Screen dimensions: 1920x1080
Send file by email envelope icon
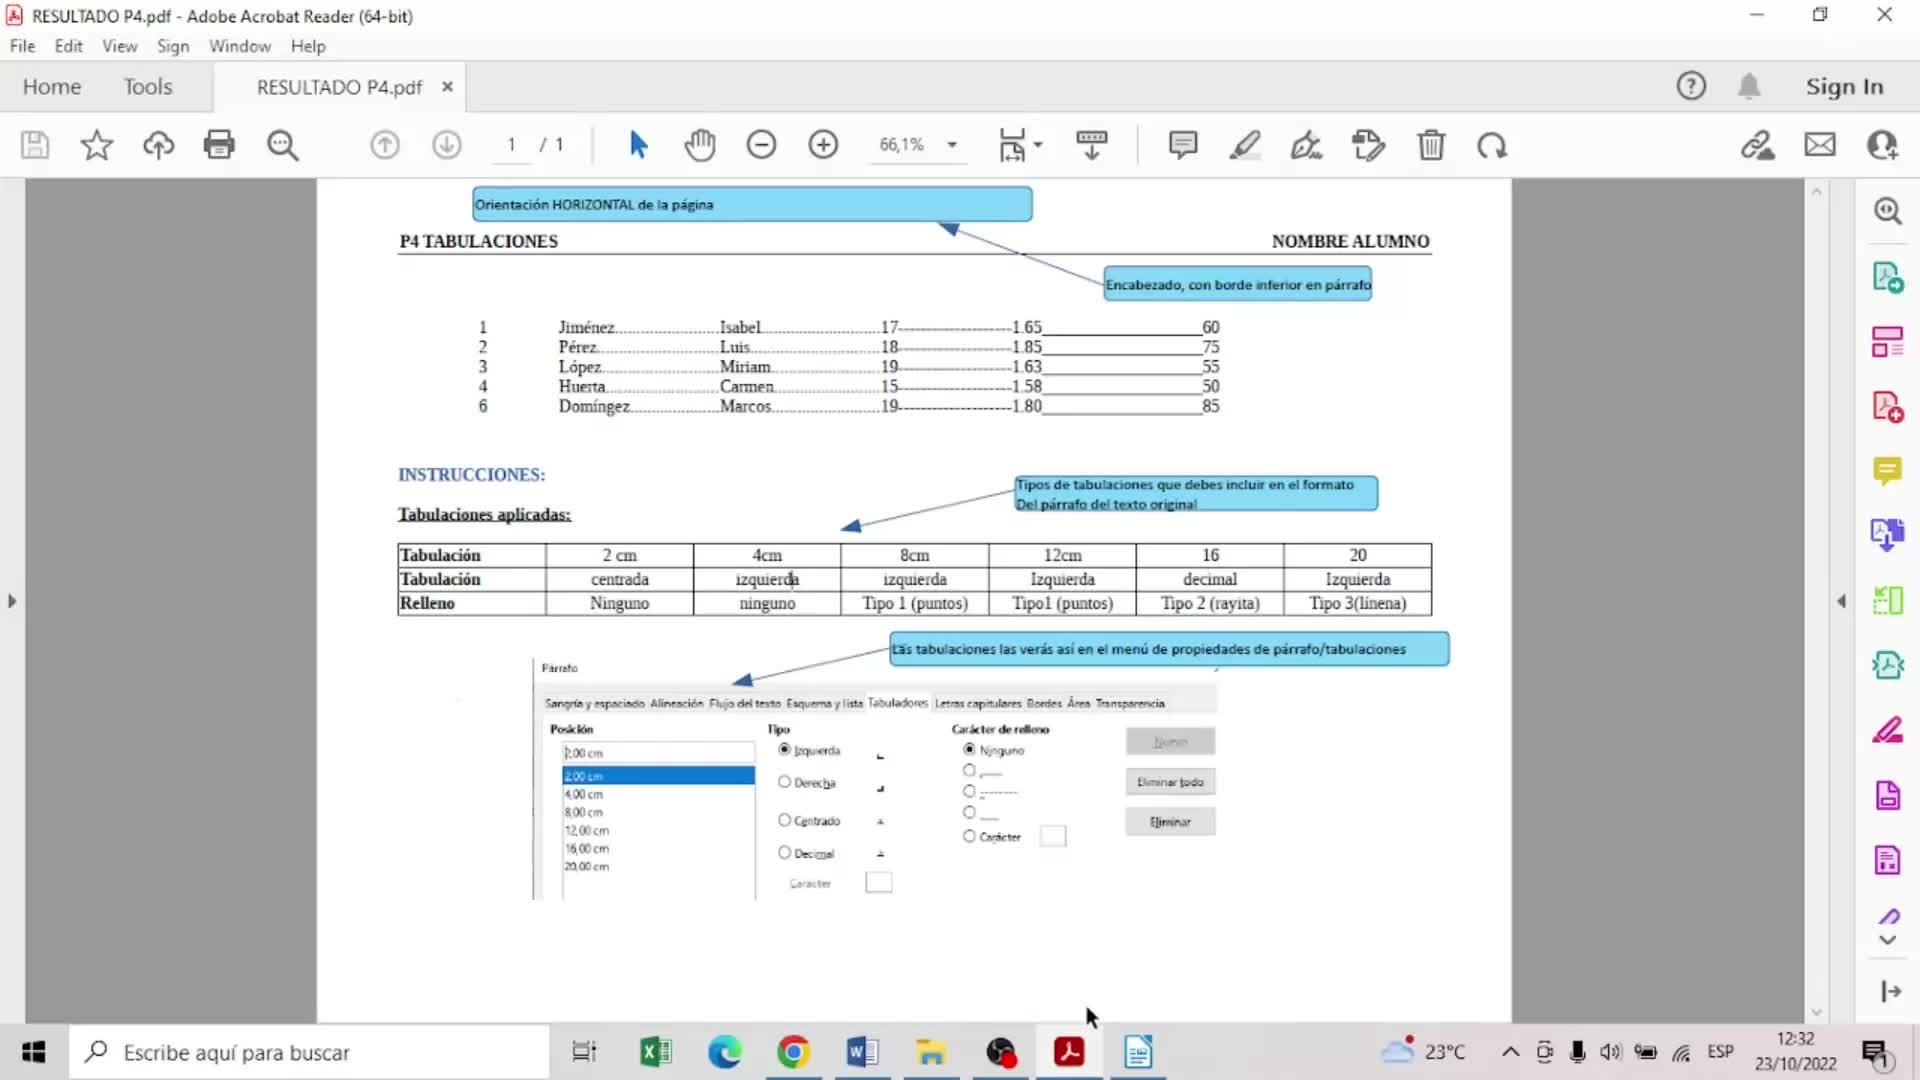coord(1820,145)
